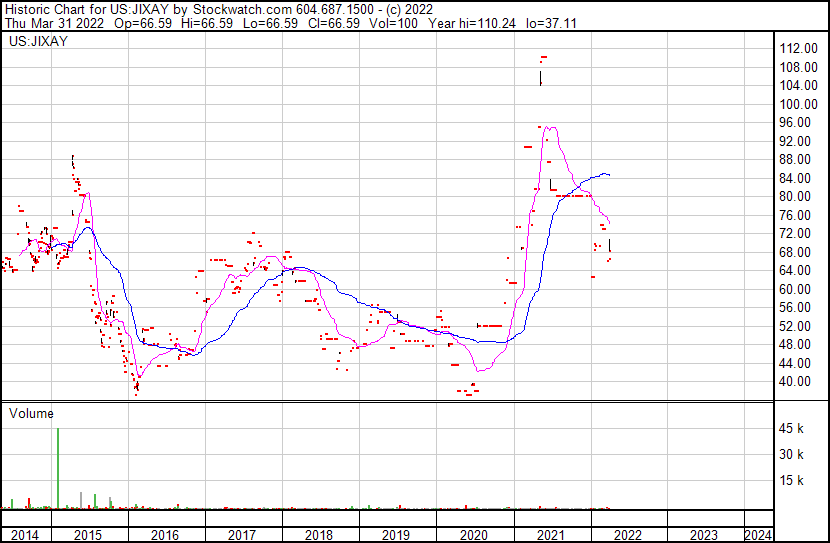Select the 2016 year label on axis

coord(165,535)
